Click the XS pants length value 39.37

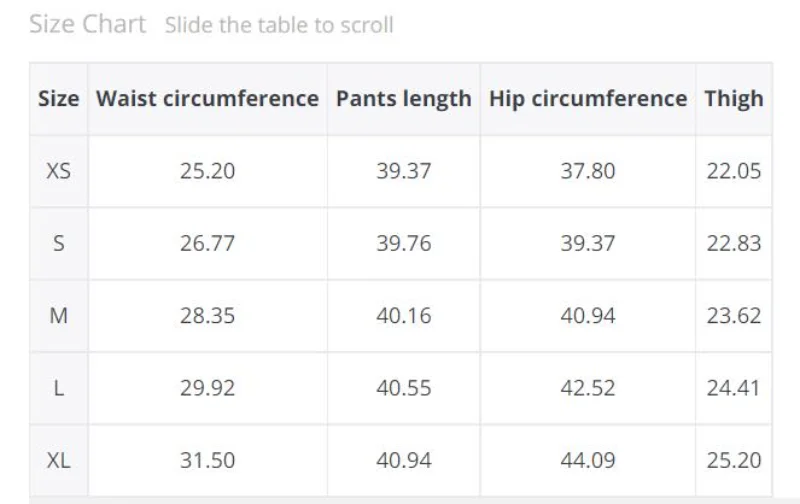[403, 171]
